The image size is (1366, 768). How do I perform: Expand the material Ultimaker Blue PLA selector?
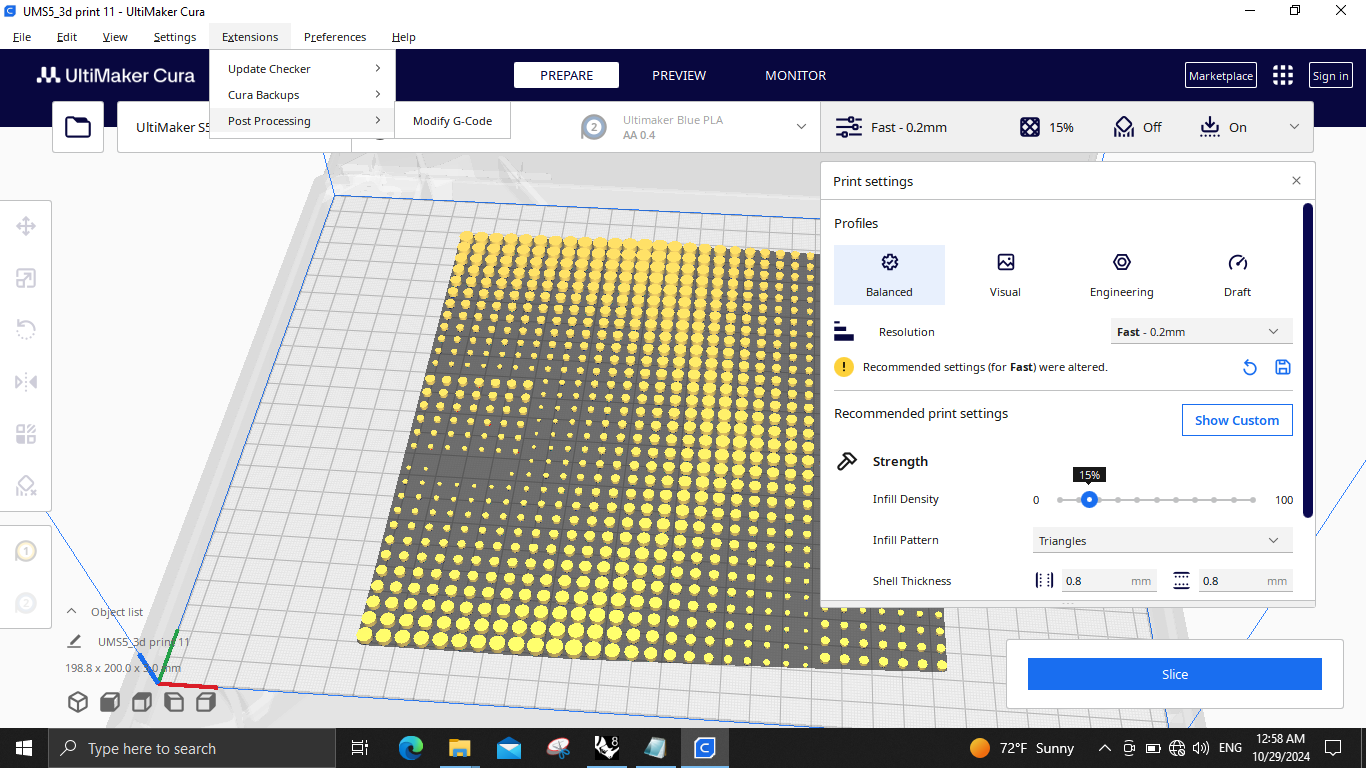[801, 127]
